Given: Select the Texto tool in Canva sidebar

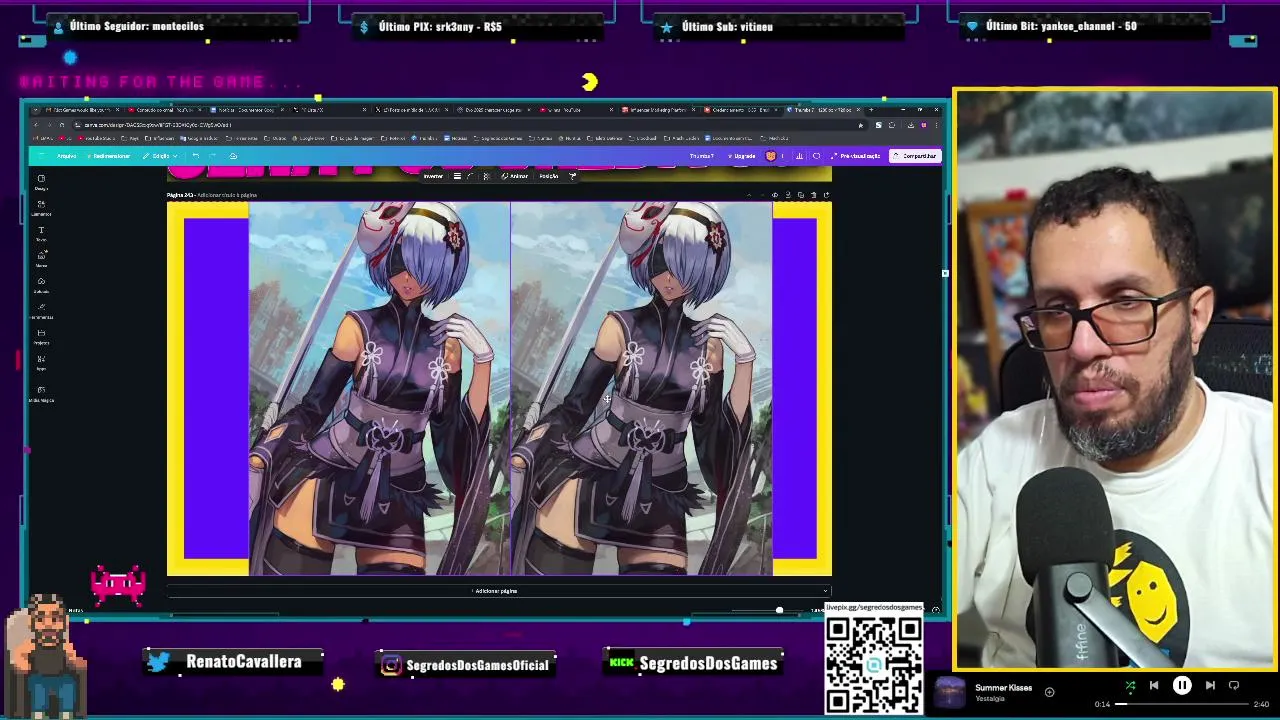Looking at the screenshot, I should click(41, 234).
